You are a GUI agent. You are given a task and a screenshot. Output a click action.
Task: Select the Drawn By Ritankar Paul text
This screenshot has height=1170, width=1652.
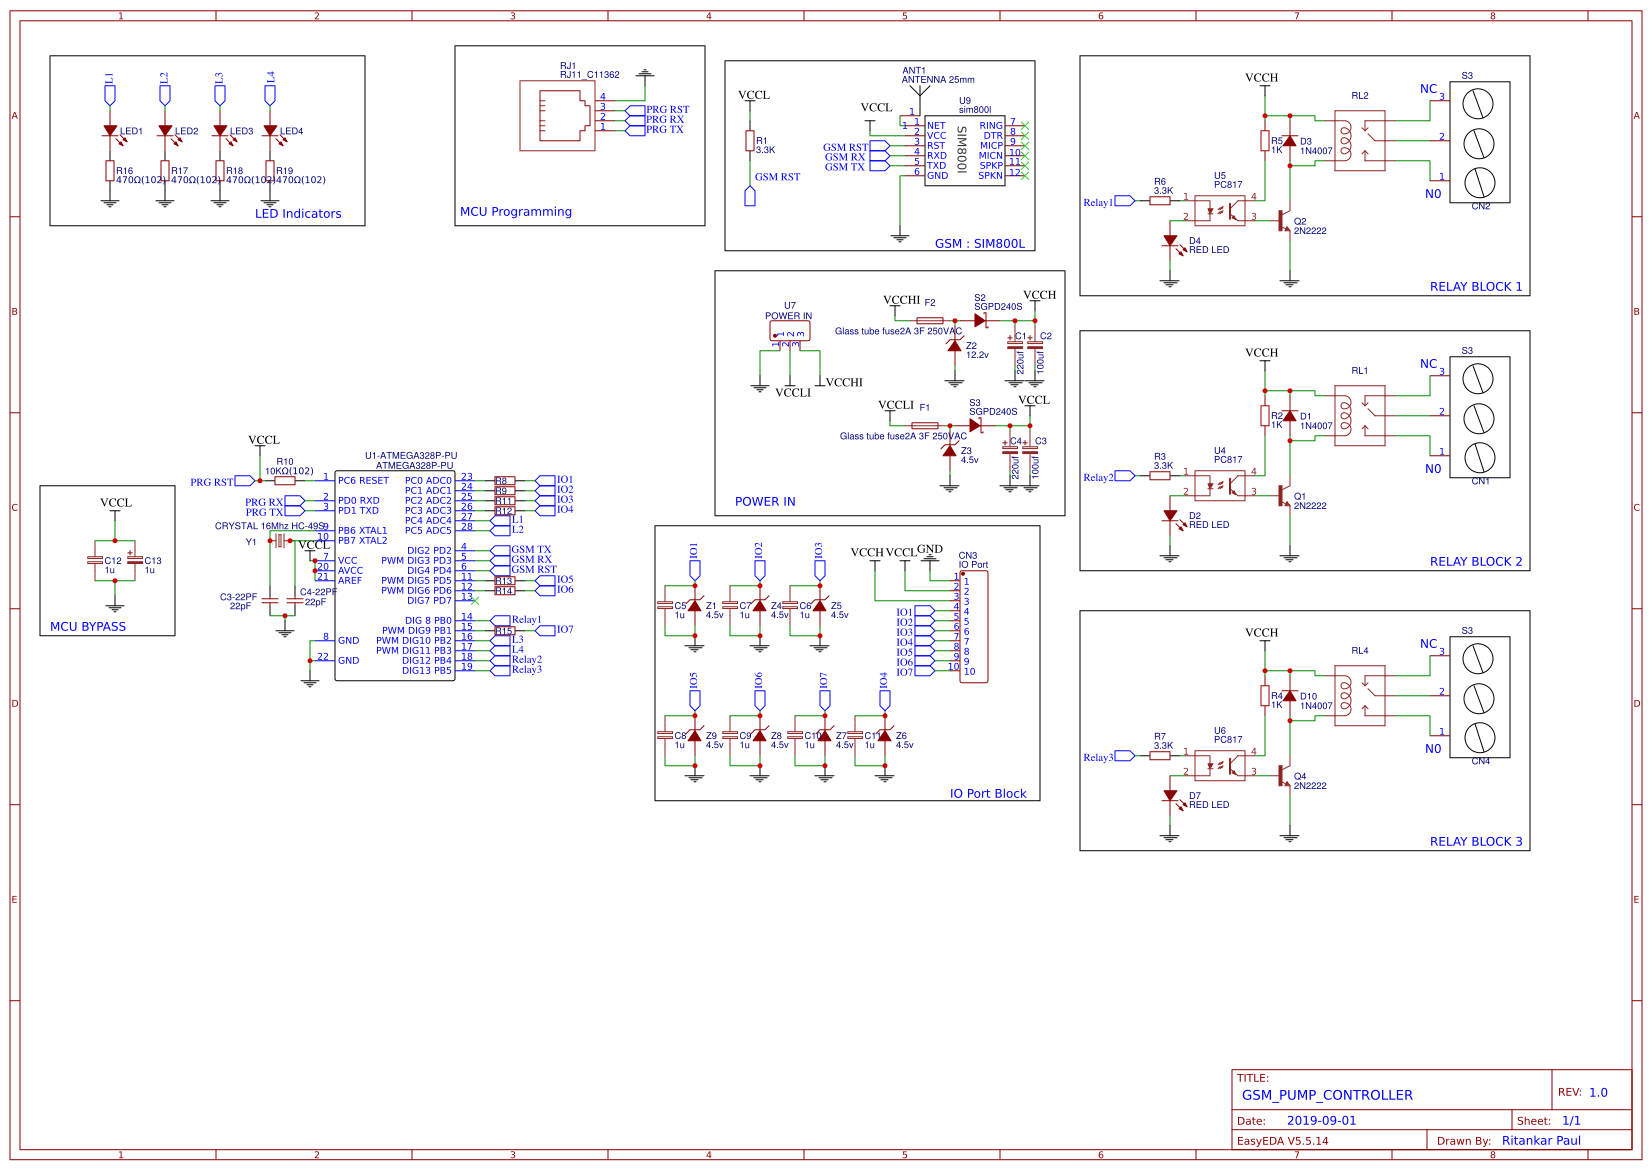point(1541,1140)
